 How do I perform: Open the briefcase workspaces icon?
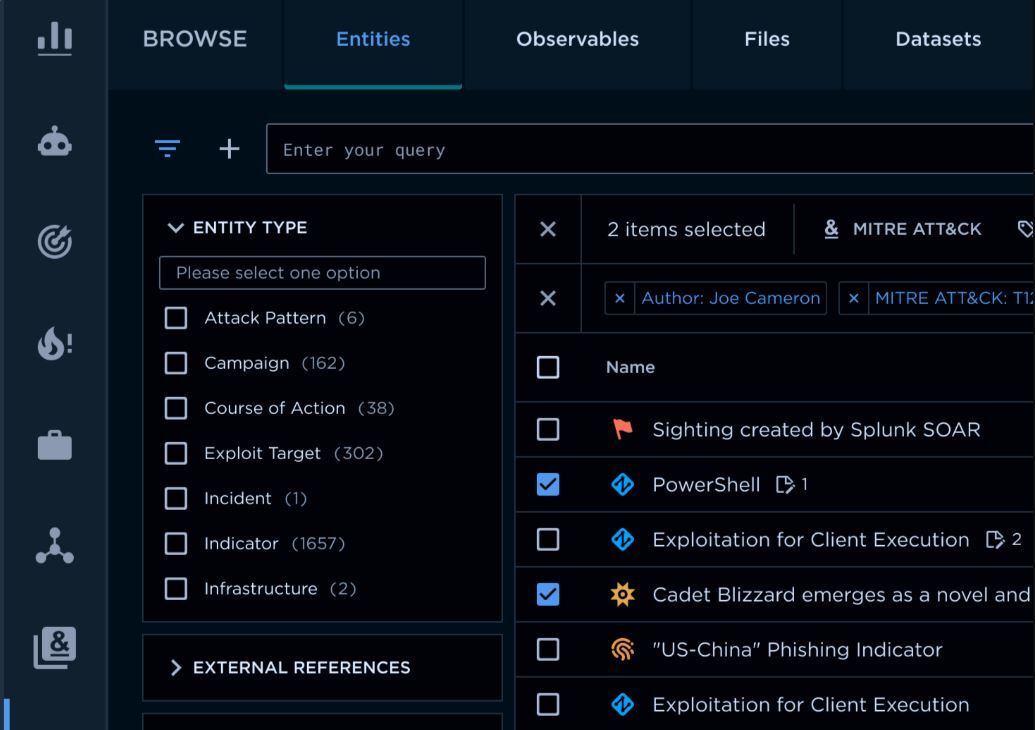54,446
